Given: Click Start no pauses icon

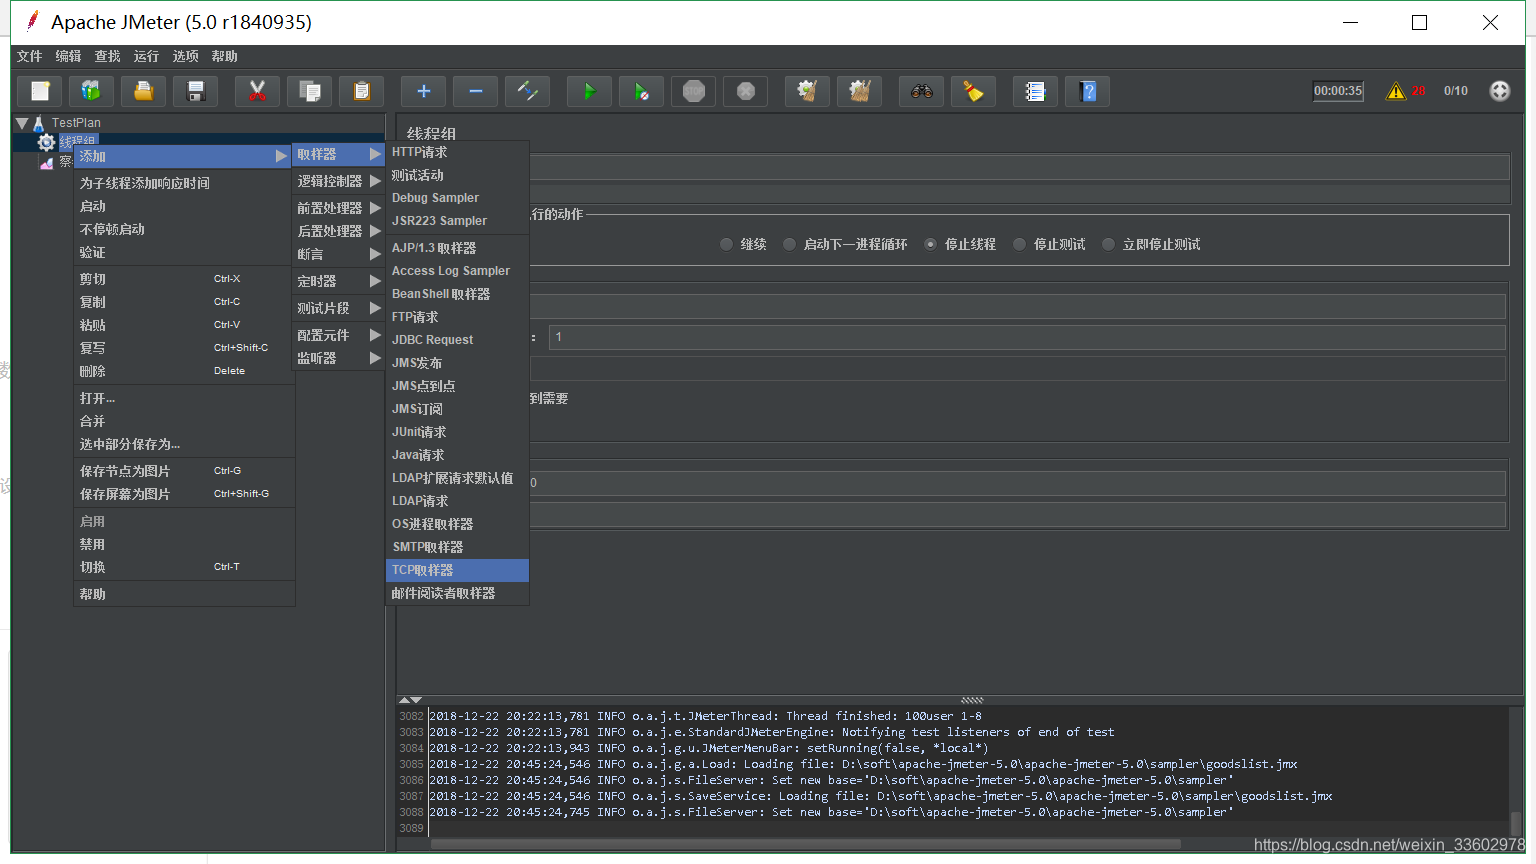Looking at the screenshot, I should pos(642,91).
